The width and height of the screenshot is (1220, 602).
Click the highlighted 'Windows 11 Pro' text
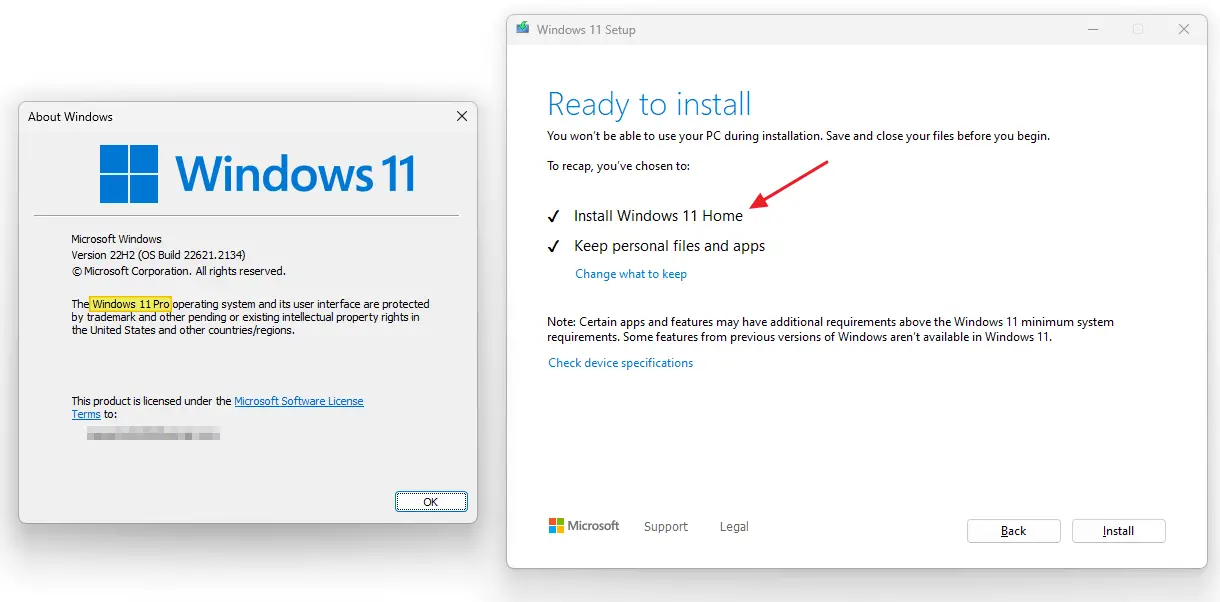[x=131, y=303]
